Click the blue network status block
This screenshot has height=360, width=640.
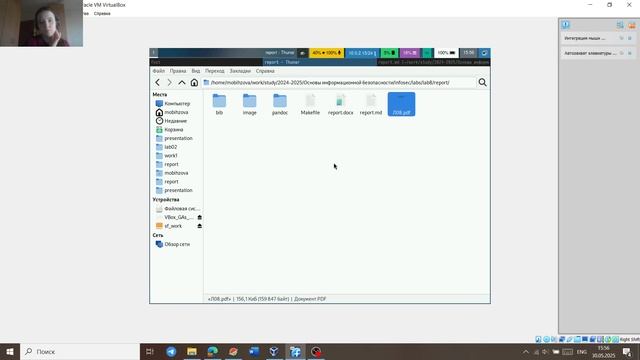(362, 53)
